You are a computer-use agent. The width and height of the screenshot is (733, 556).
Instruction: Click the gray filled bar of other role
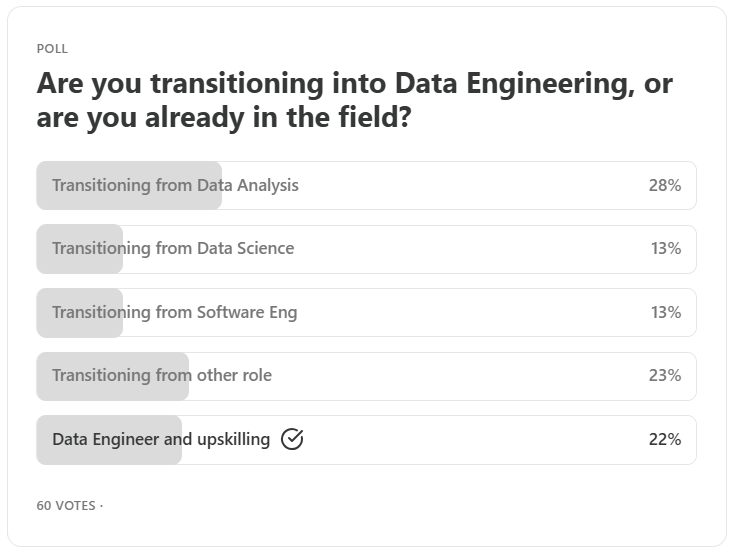coord(112,392)
